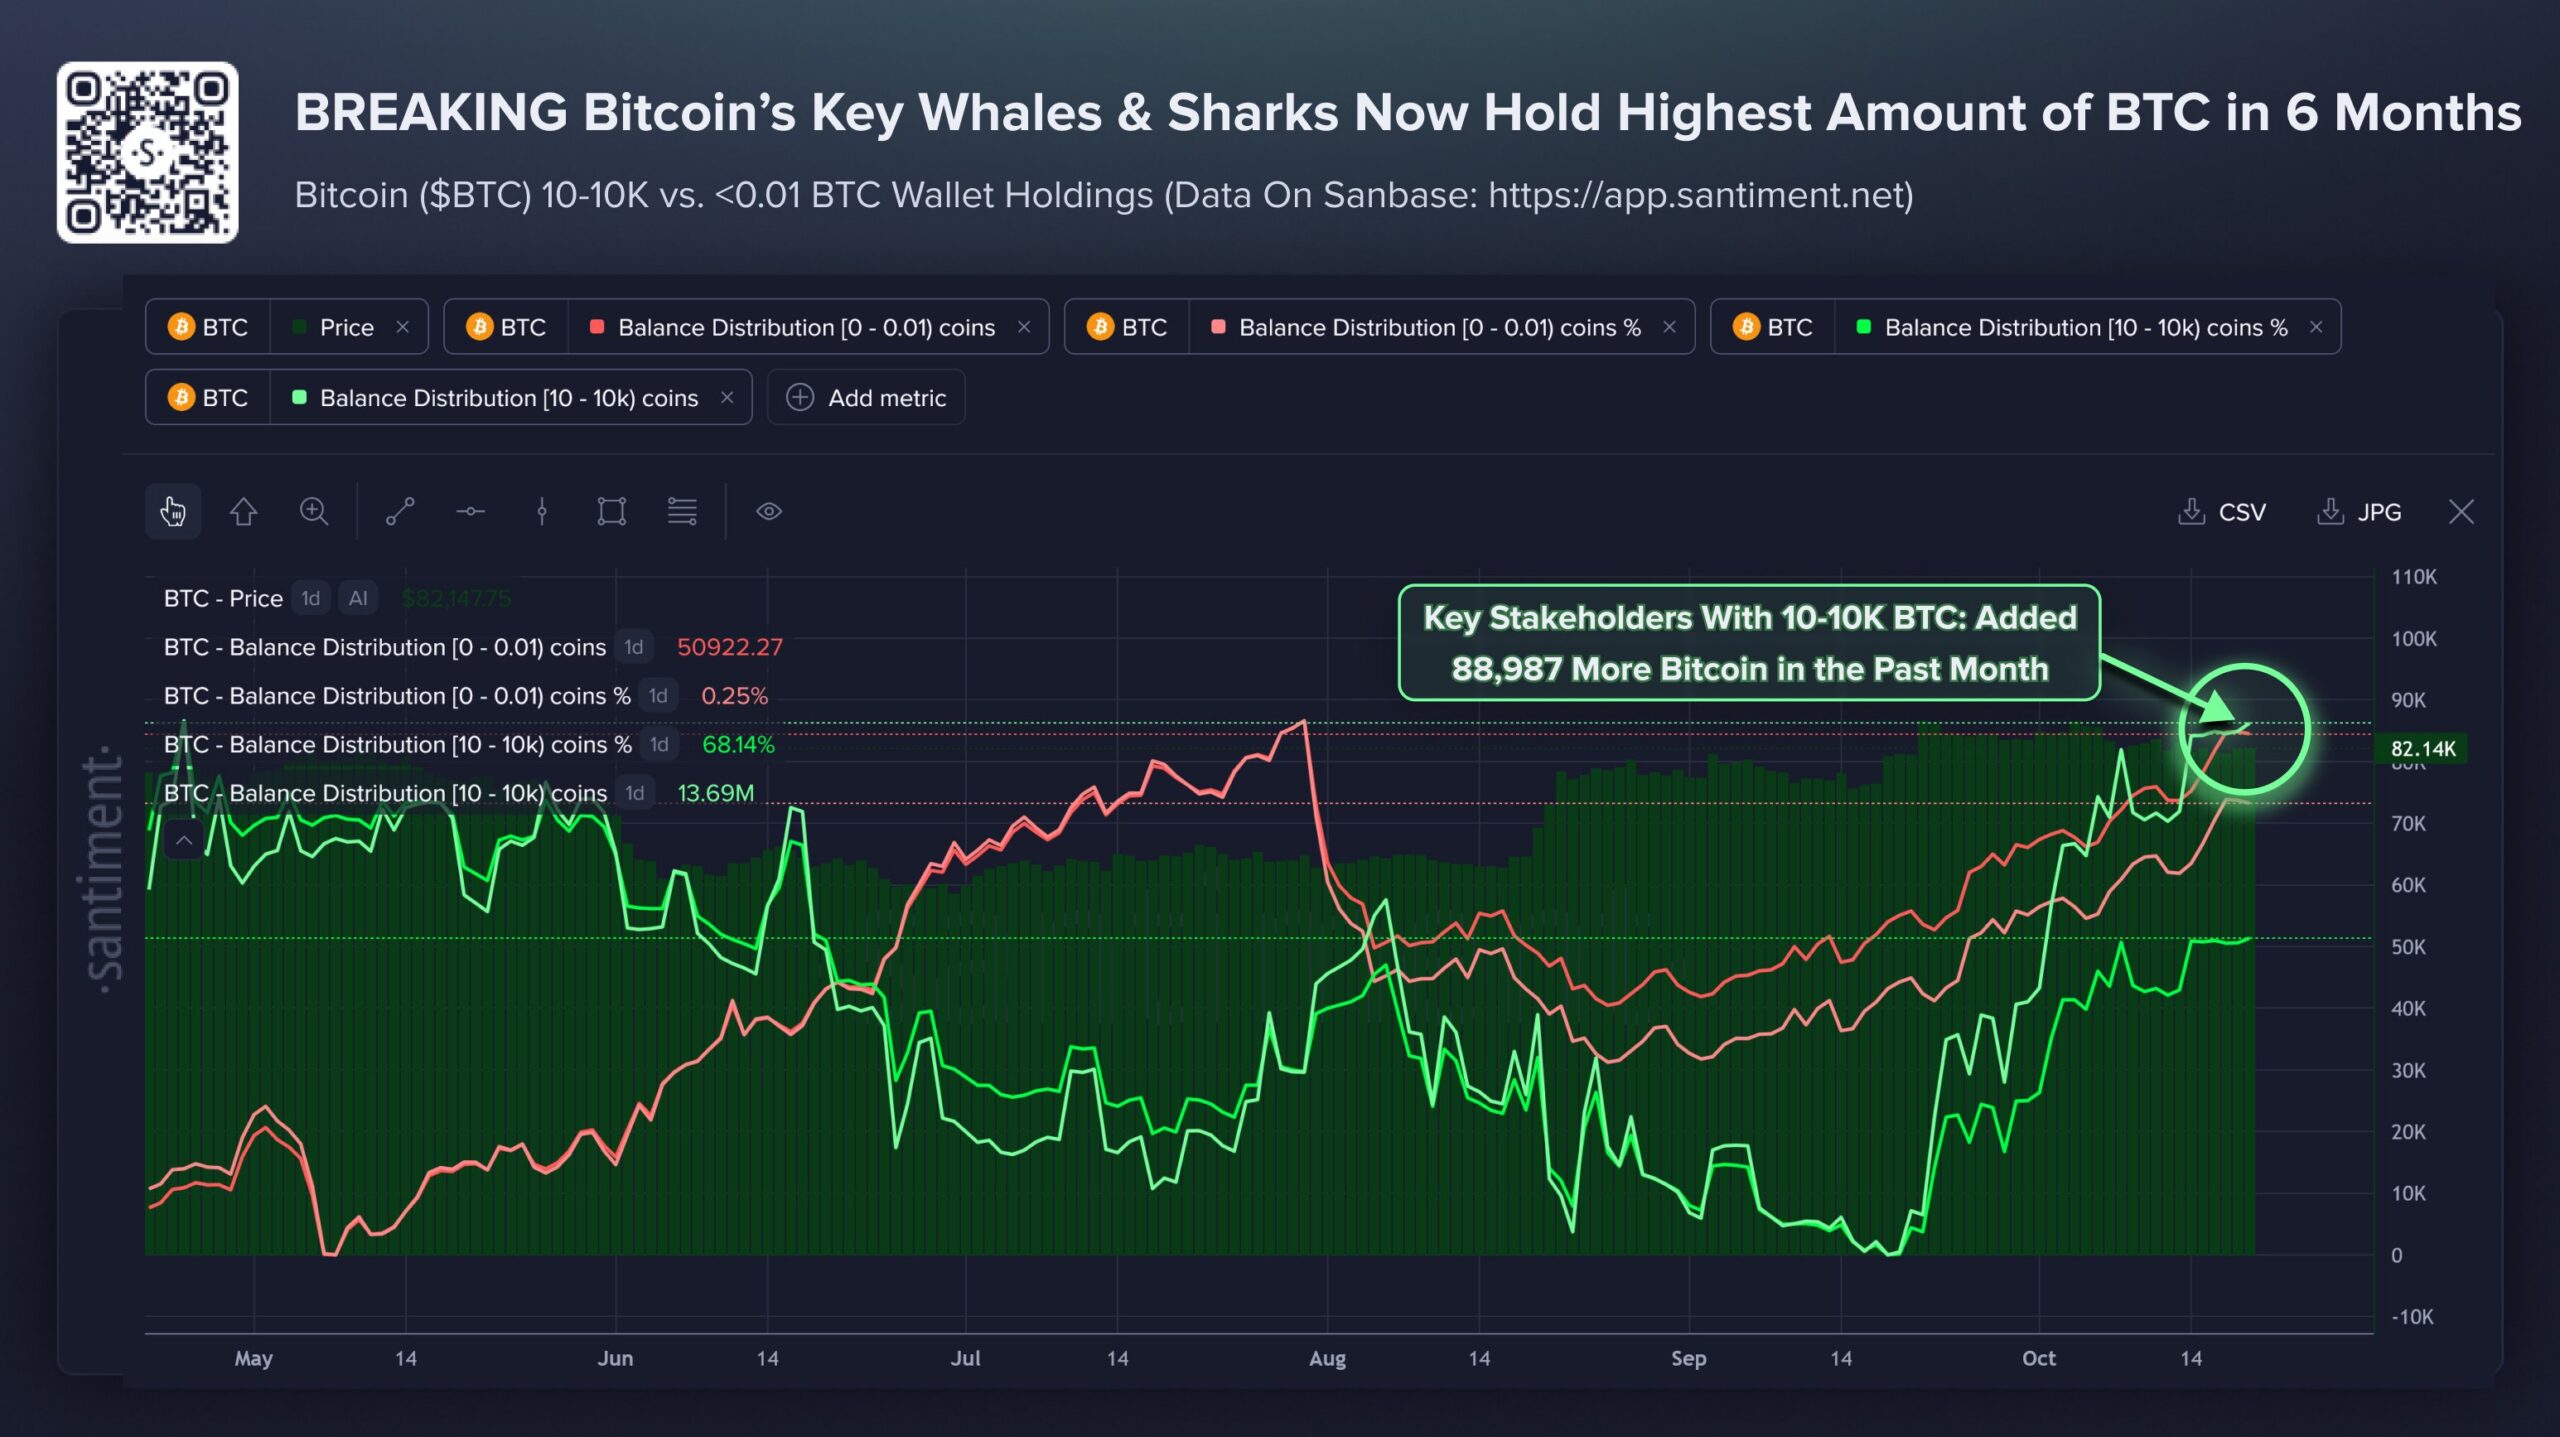Activate the zoom-in magnifier tool
Screen dimensions: 2560x1437
[x=314, y=511]
